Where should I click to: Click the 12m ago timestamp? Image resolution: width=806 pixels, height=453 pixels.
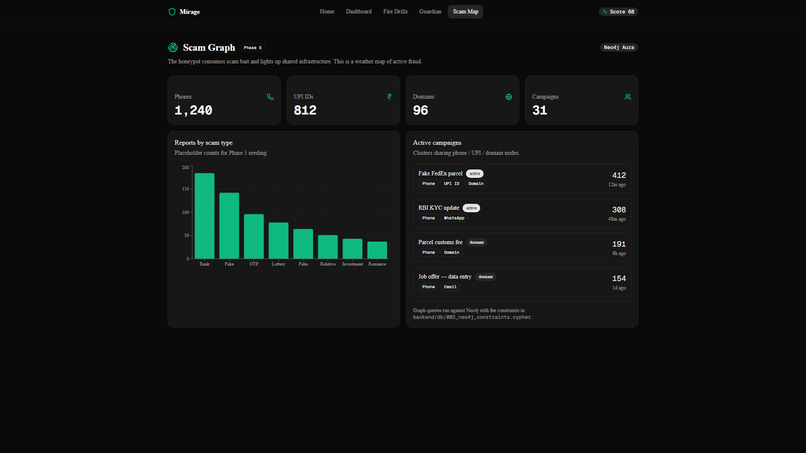tap(617, 185)
